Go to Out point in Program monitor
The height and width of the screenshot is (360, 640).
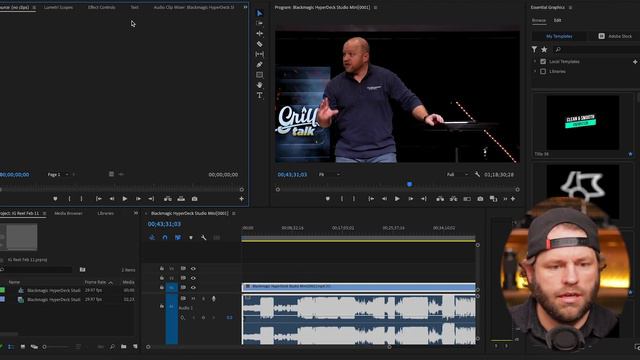(x=424, y=199)
